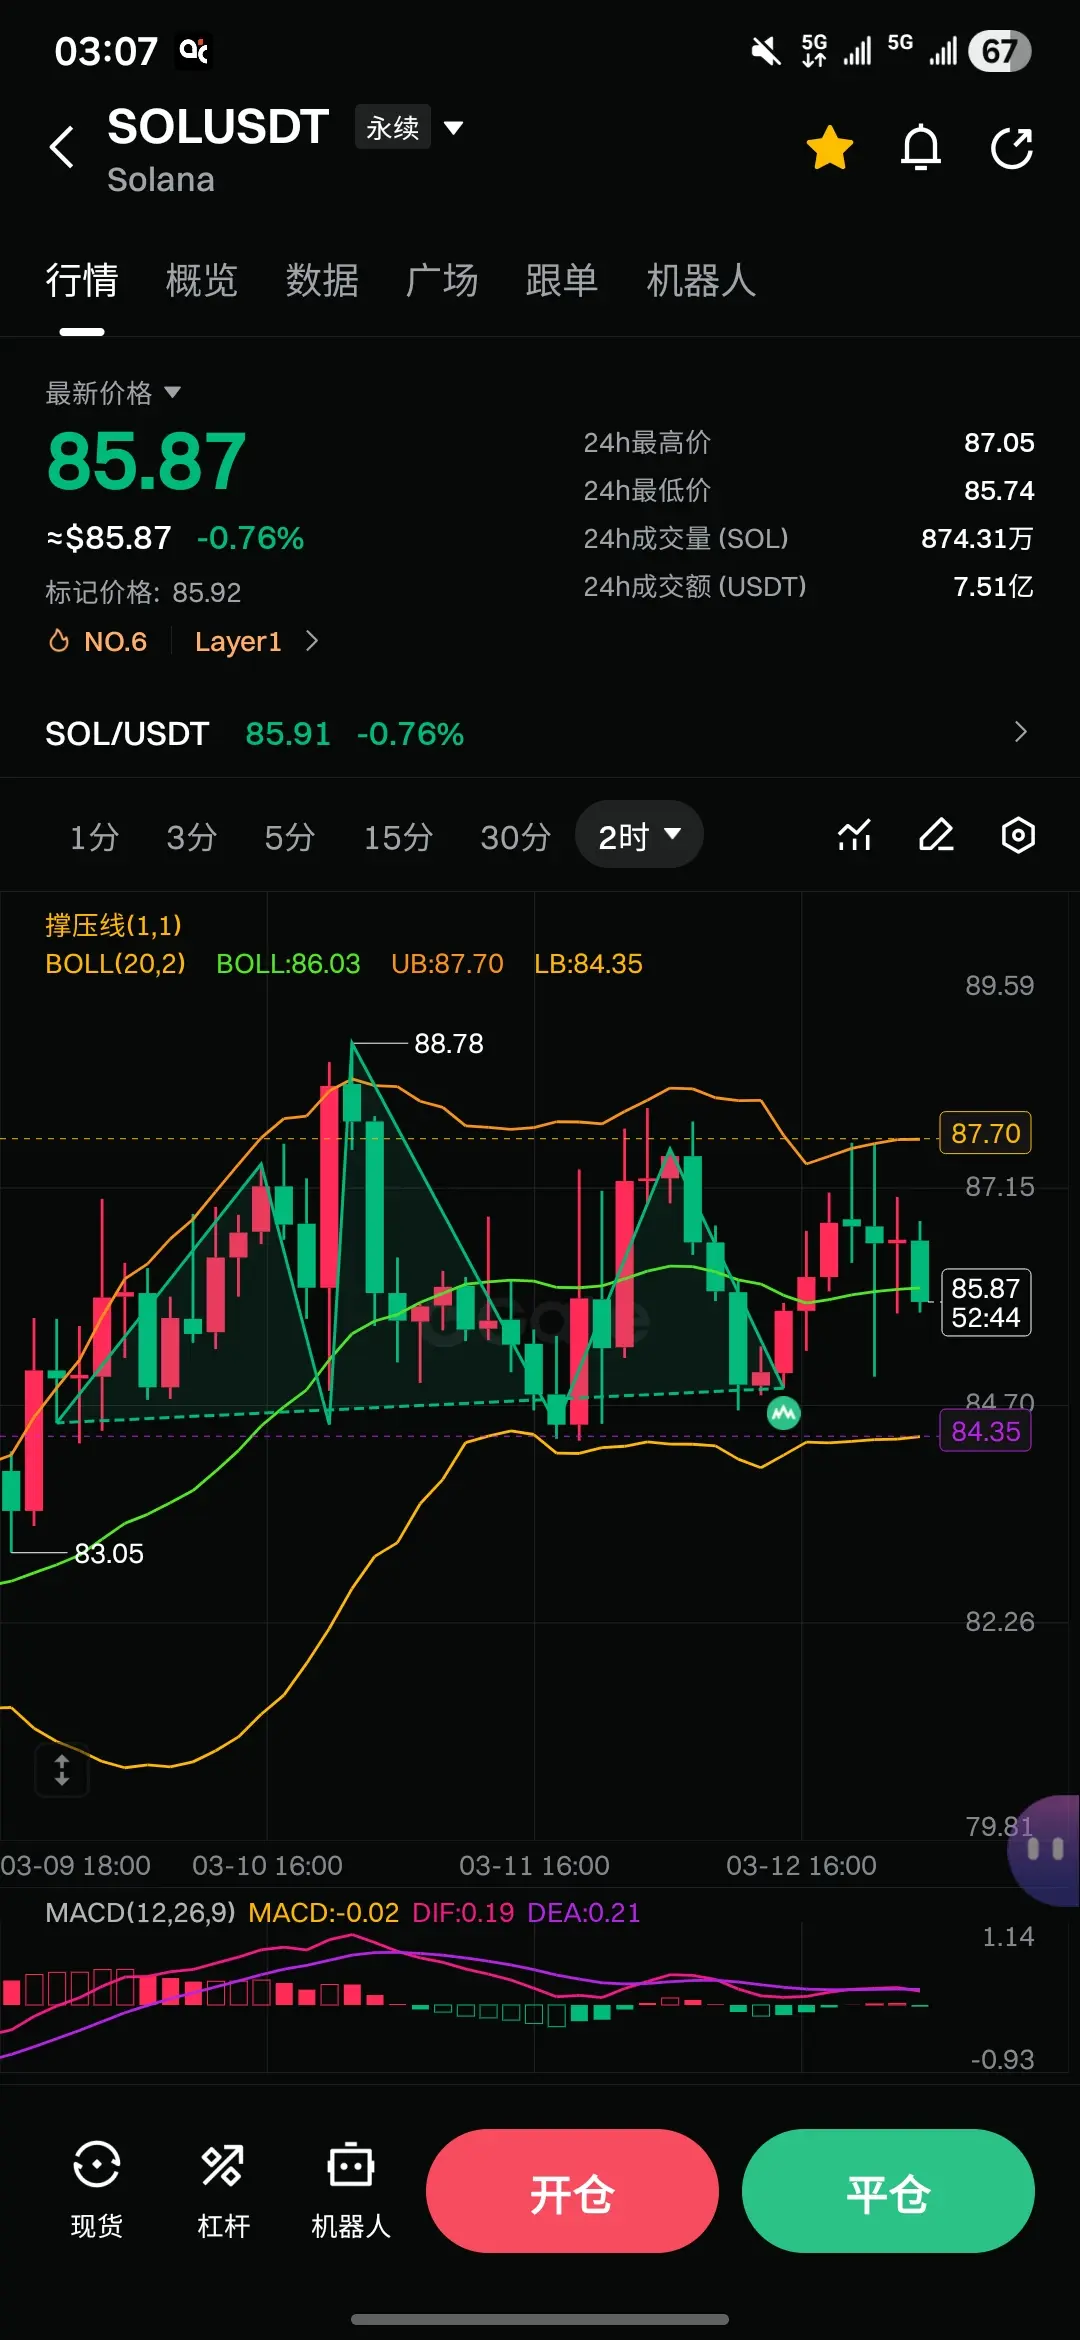Screen dimensions: 1080x2340
Task: Tap the MACD(12,26,9) indicator label
Action: pyautogui.click(x=140, y=1912)
